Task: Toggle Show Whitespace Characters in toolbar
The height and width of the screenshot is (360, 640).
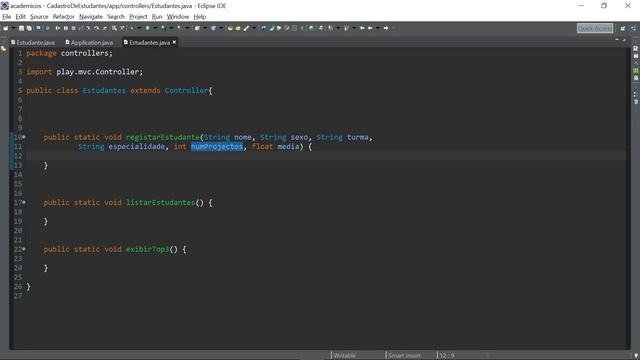Action: (x=302, y=28)
